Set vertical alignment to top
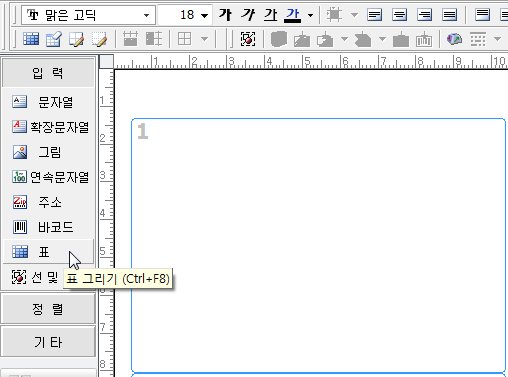The image size is (508, 377). tap(482, 15)
